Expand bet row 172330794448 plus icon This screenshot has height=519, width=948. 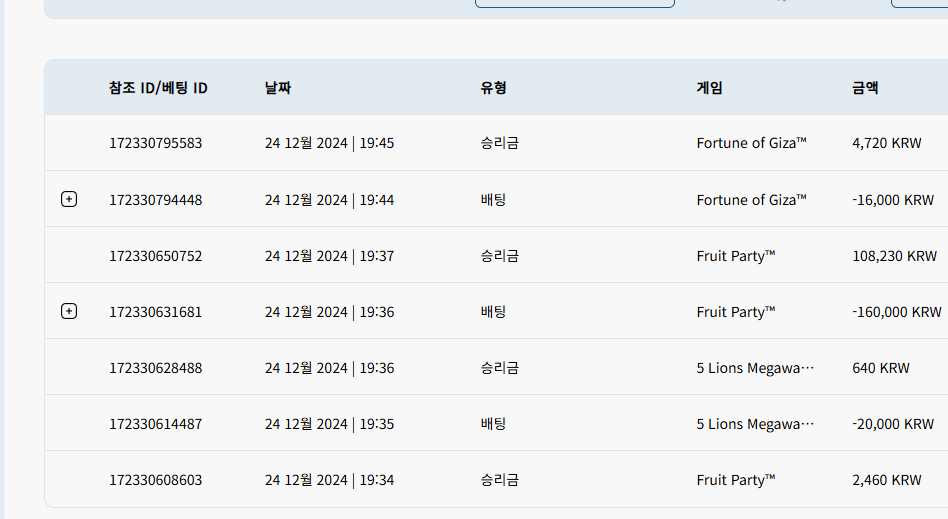click(69, 199)
